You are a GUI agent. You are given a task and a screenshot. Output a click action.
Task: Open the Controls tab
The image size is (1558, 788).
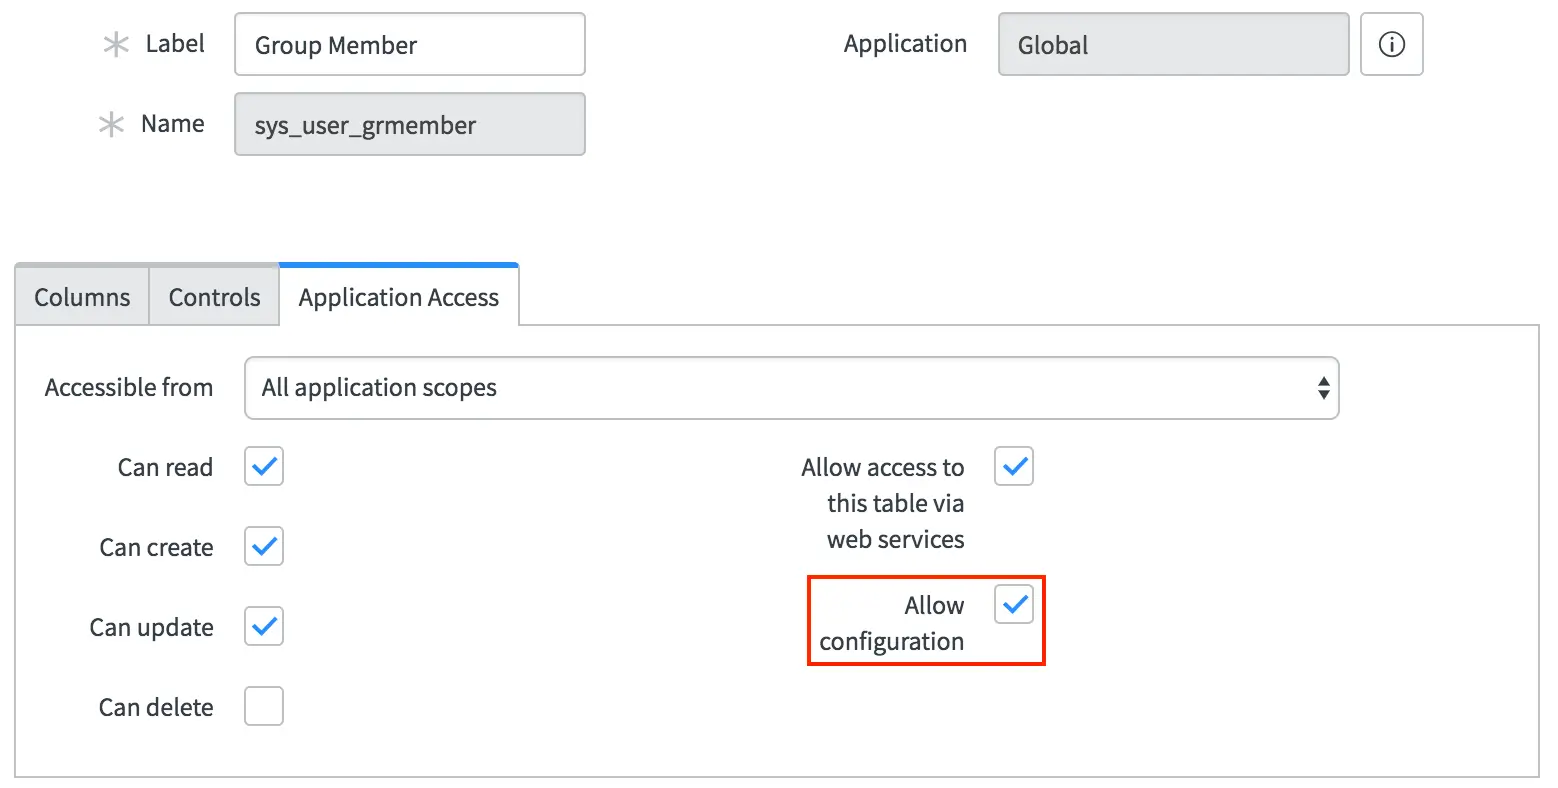click(214, 297)
